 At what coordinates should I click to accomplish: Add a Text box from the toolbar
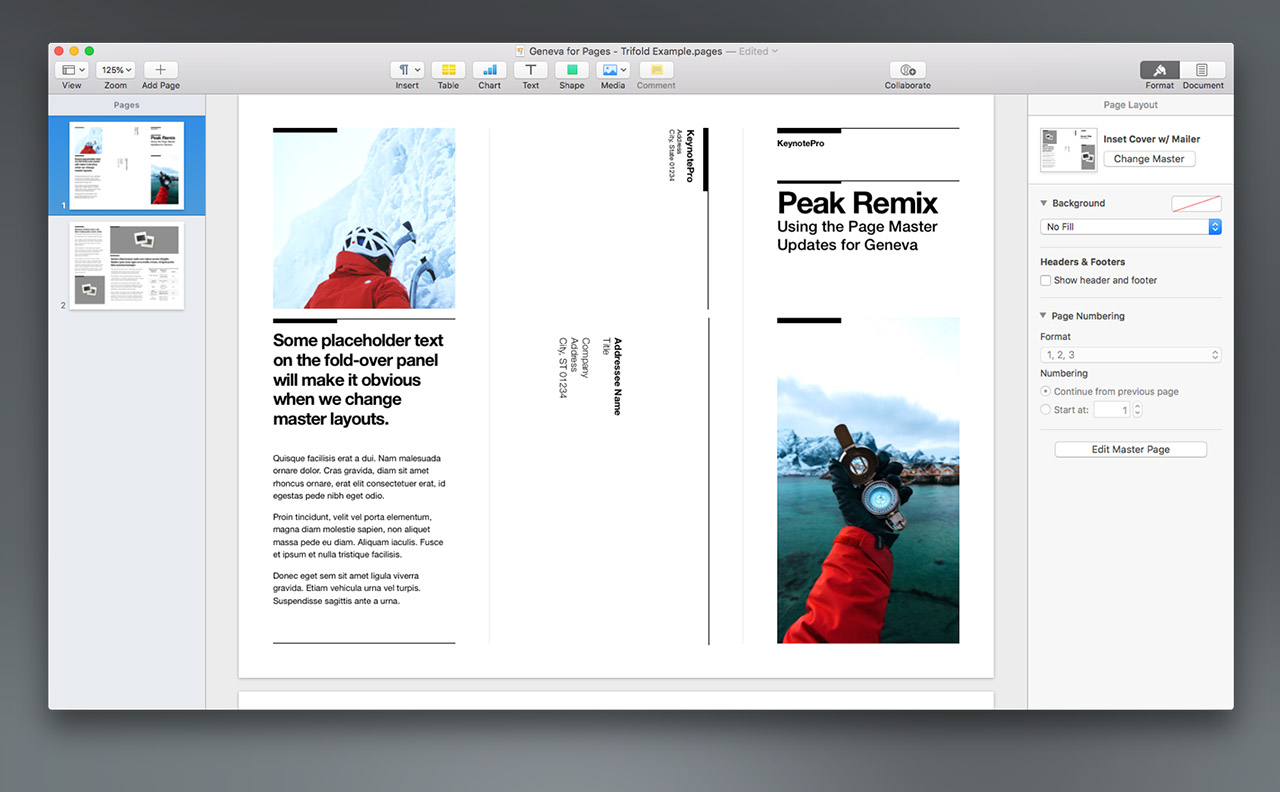pyautogui.click(x=530, y=70)
